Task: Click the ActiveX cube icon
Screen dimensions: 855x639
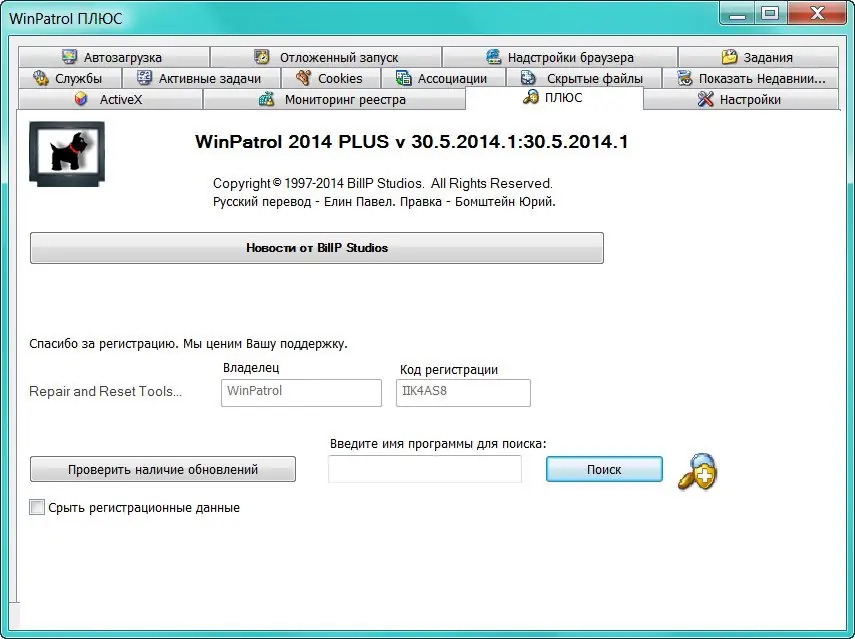Action: [81, 99]
